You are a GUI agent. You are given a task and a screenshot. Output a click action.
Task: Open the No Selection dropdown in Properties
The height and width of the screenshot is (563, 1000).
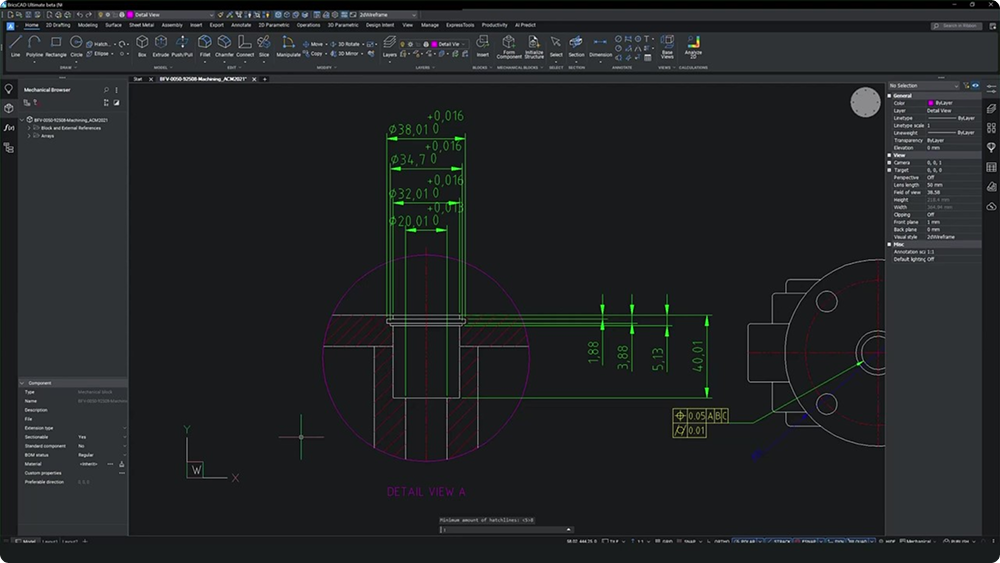point(922,86)
